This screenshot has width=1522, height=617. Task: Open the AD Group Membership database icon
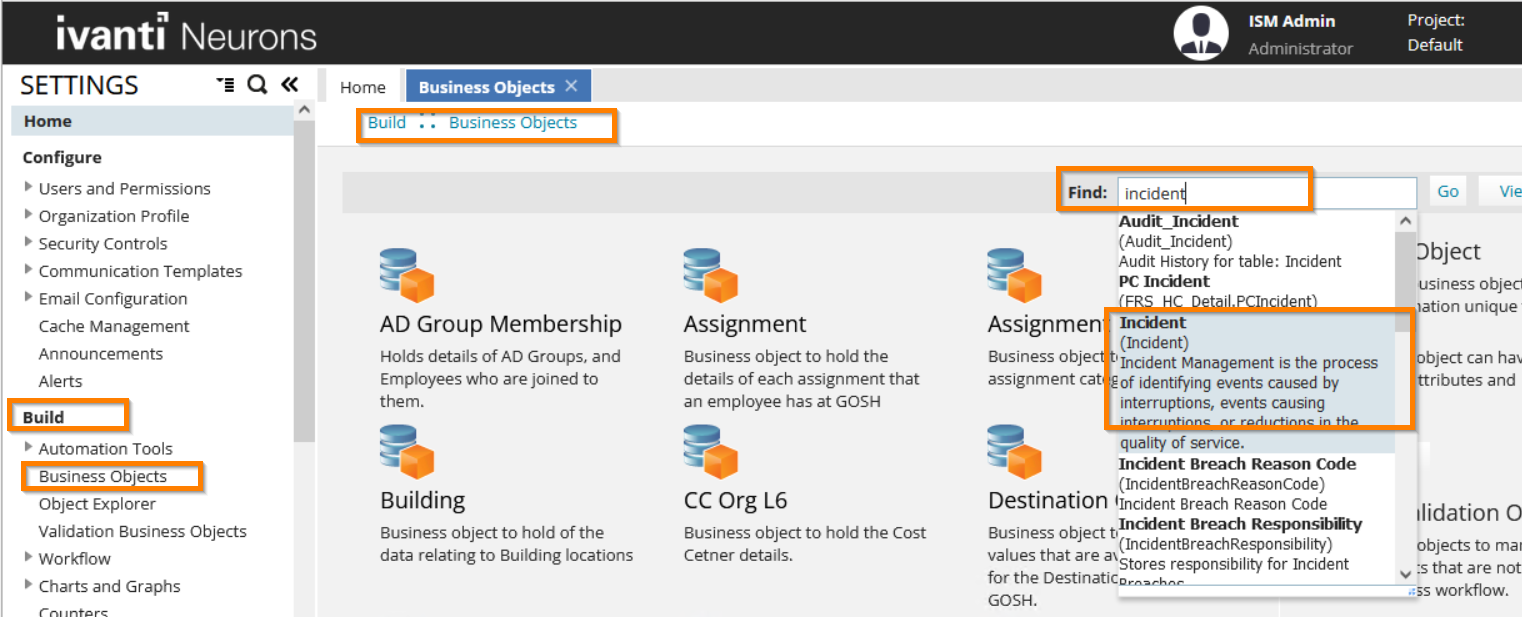[x=406, y=276]
